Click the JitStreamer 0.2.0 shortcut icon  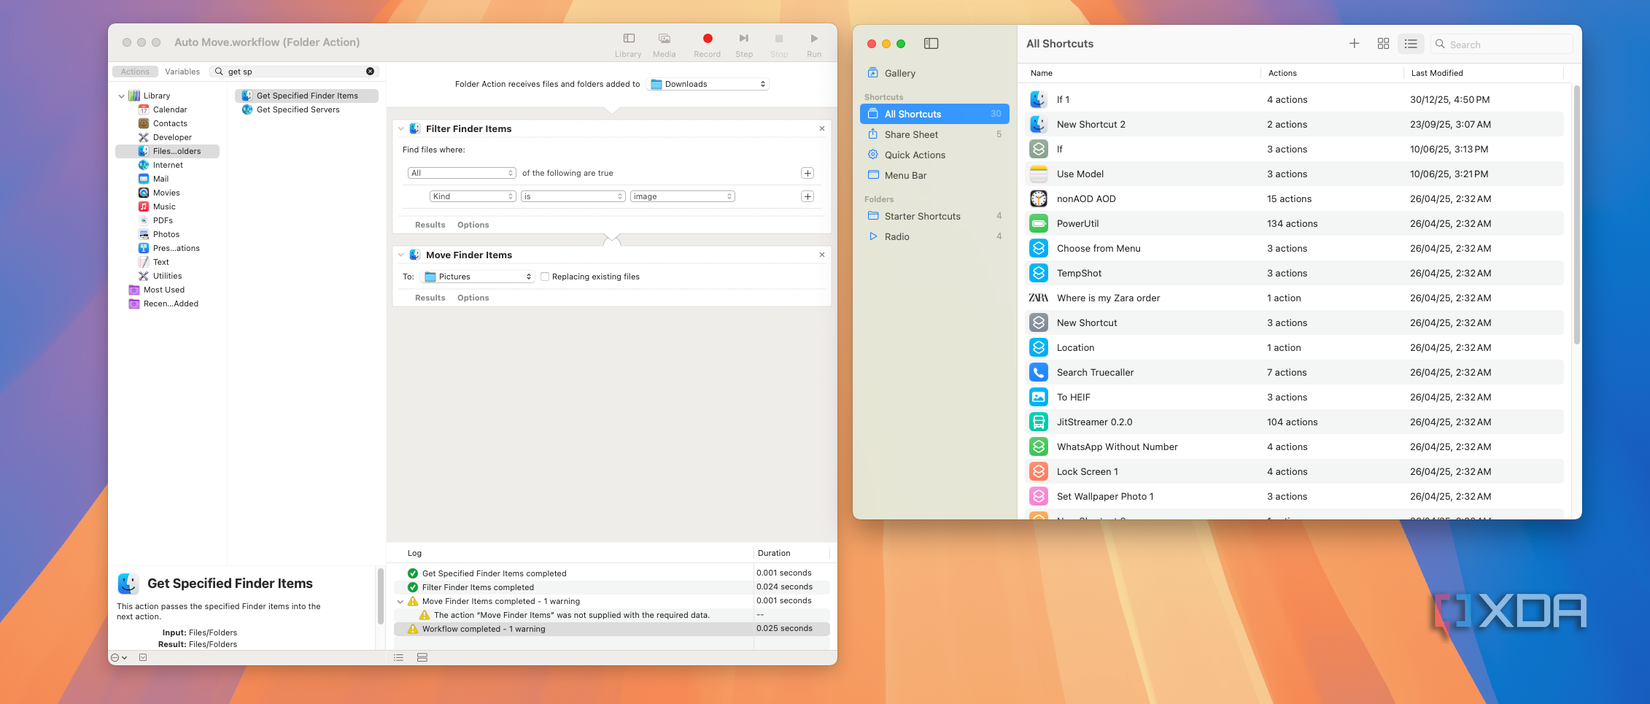(x=1039, y=422)
